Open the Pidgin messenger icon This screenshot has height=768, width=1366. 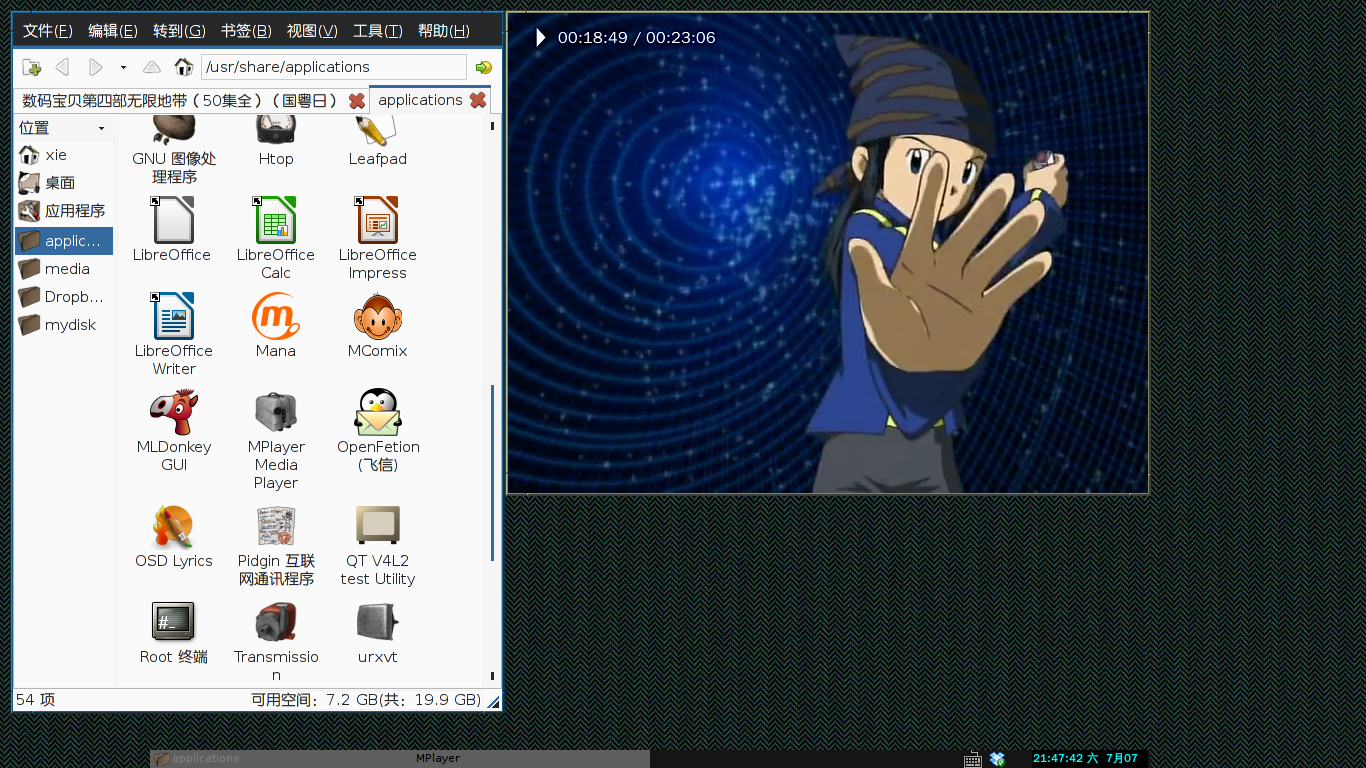(x=276, y=526)
